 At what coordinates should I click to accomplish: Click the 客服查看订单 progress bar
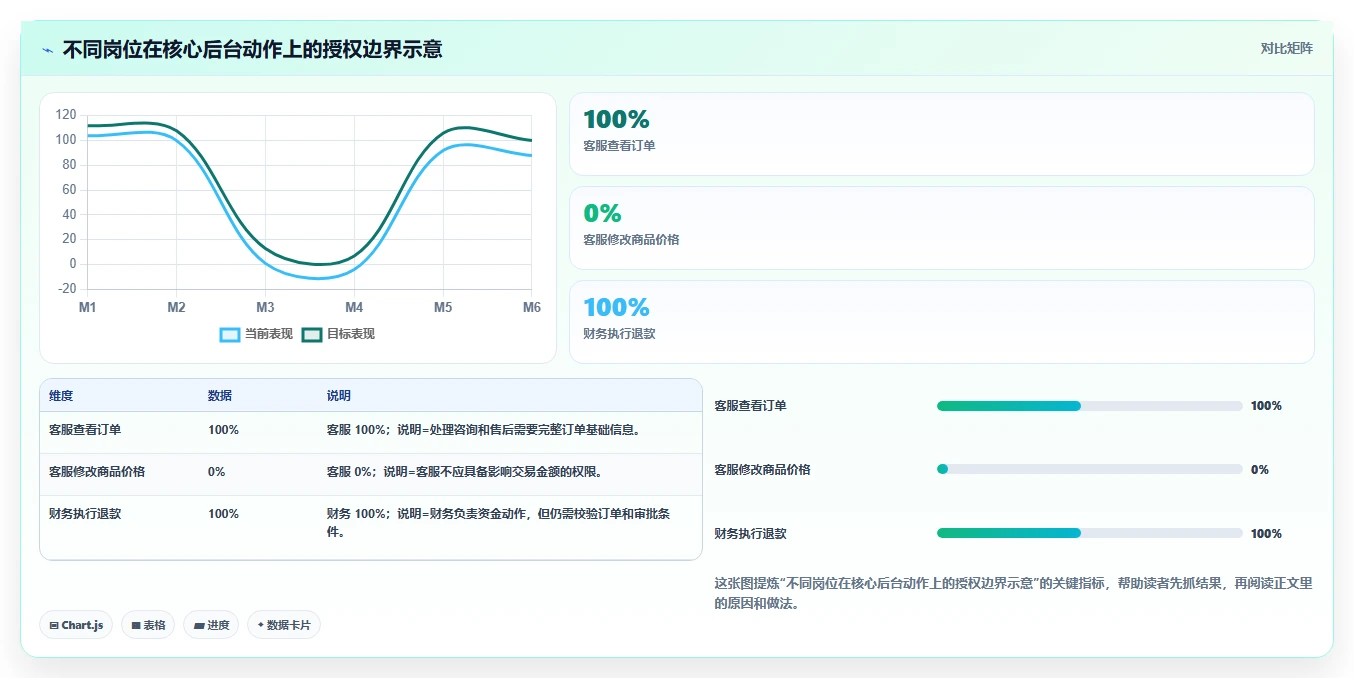tap(1090, 406)
